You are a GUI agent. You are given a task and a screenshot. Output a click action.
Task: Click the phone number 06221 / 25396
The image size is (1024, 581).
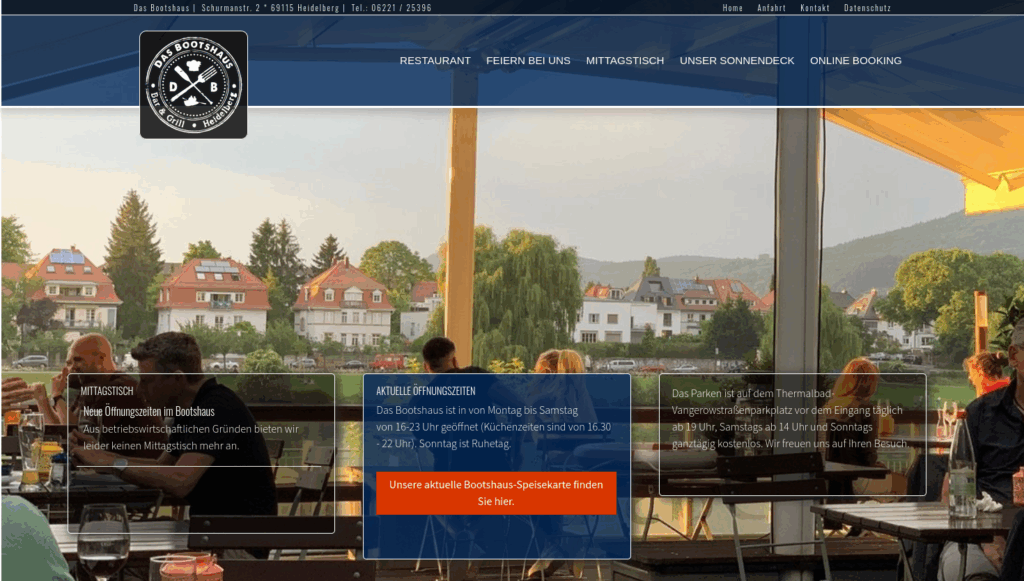[x=404, y=8]
